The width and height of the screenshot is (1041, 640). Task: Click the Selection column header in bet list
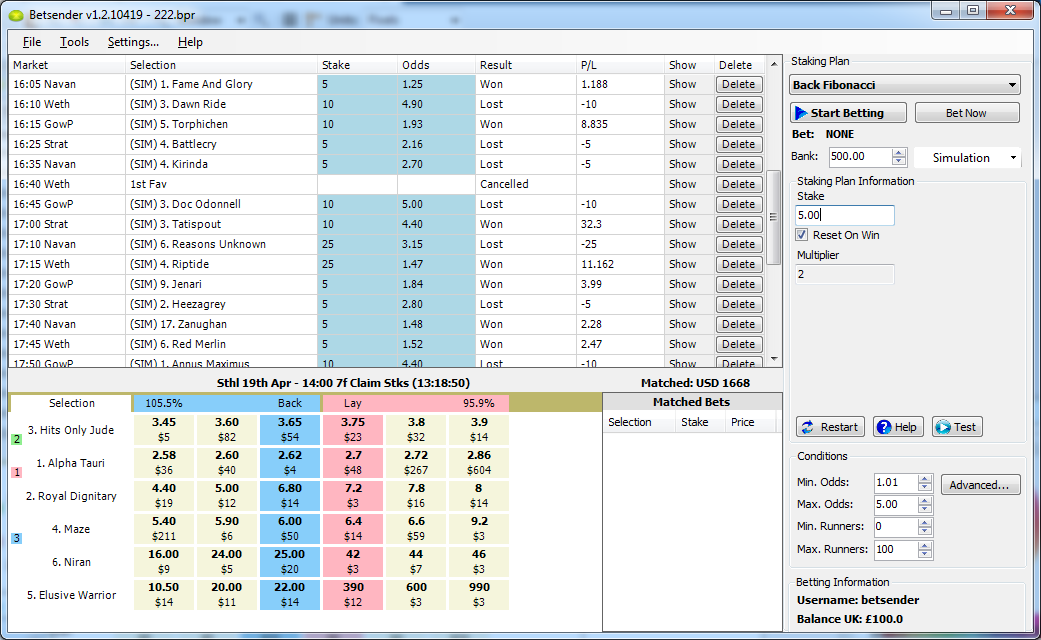(x=222, y=65)
